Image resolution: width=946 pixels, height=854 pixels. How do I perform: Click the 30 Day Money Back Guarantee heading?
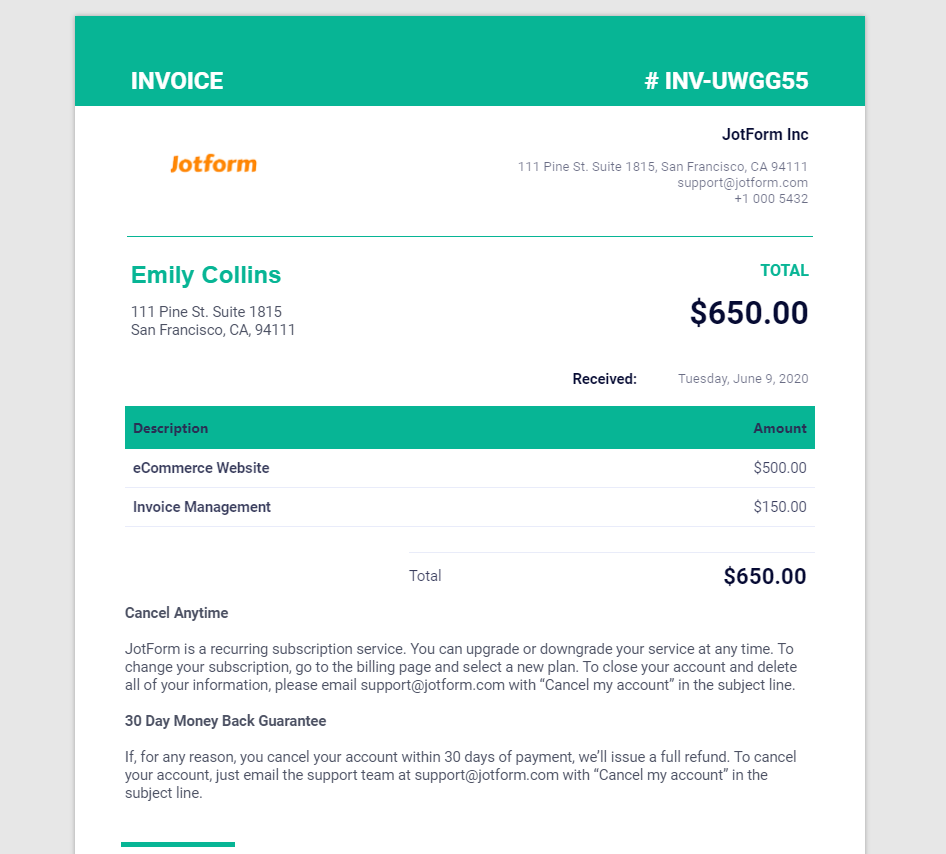226,721
